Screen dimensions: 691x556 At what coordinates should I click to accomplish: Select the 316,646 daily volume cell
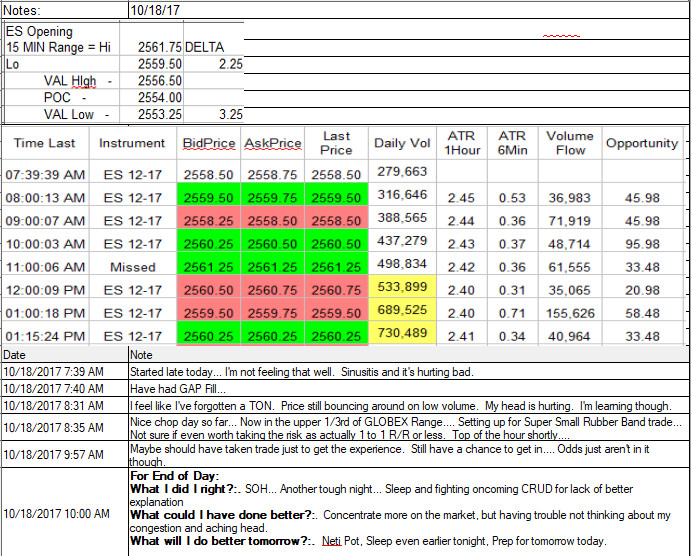click(x=402, y=194)
